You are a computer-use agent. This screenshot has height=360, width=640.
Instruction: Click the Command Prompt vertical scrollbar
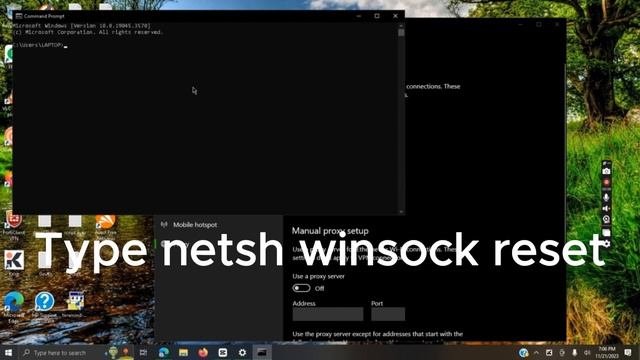401,118
